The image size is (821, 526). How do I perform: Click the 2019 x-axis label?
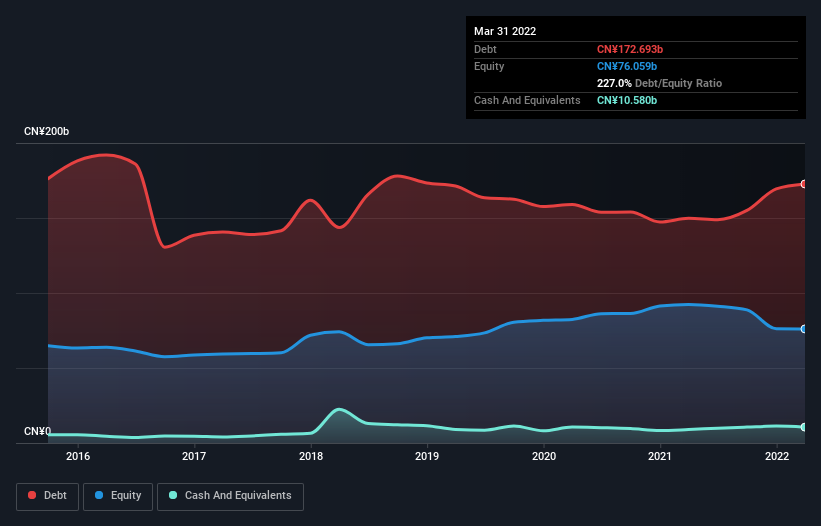[427, 456]
